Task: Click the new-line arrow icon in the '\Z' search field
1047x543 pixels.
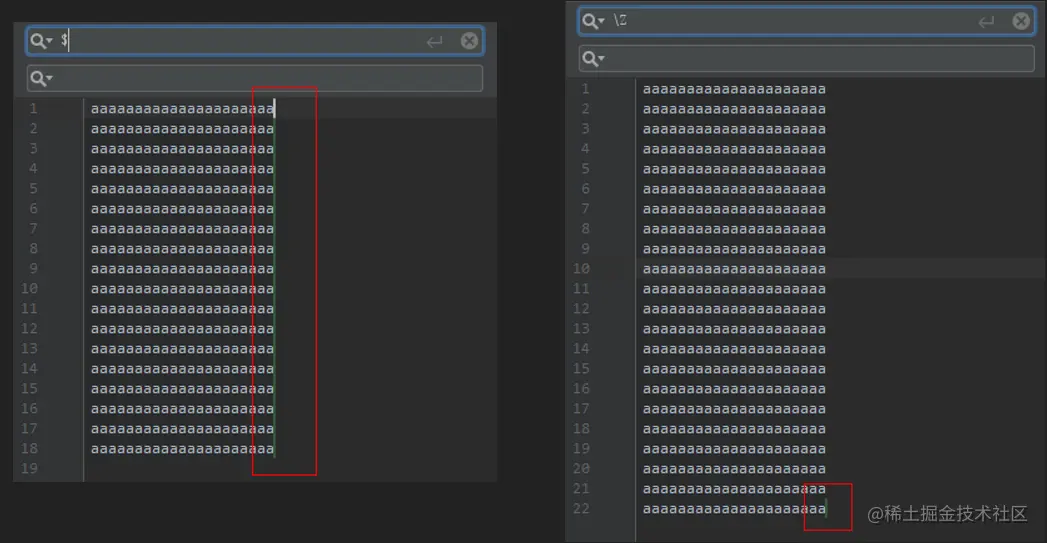Action: click(x=986, y=22)
